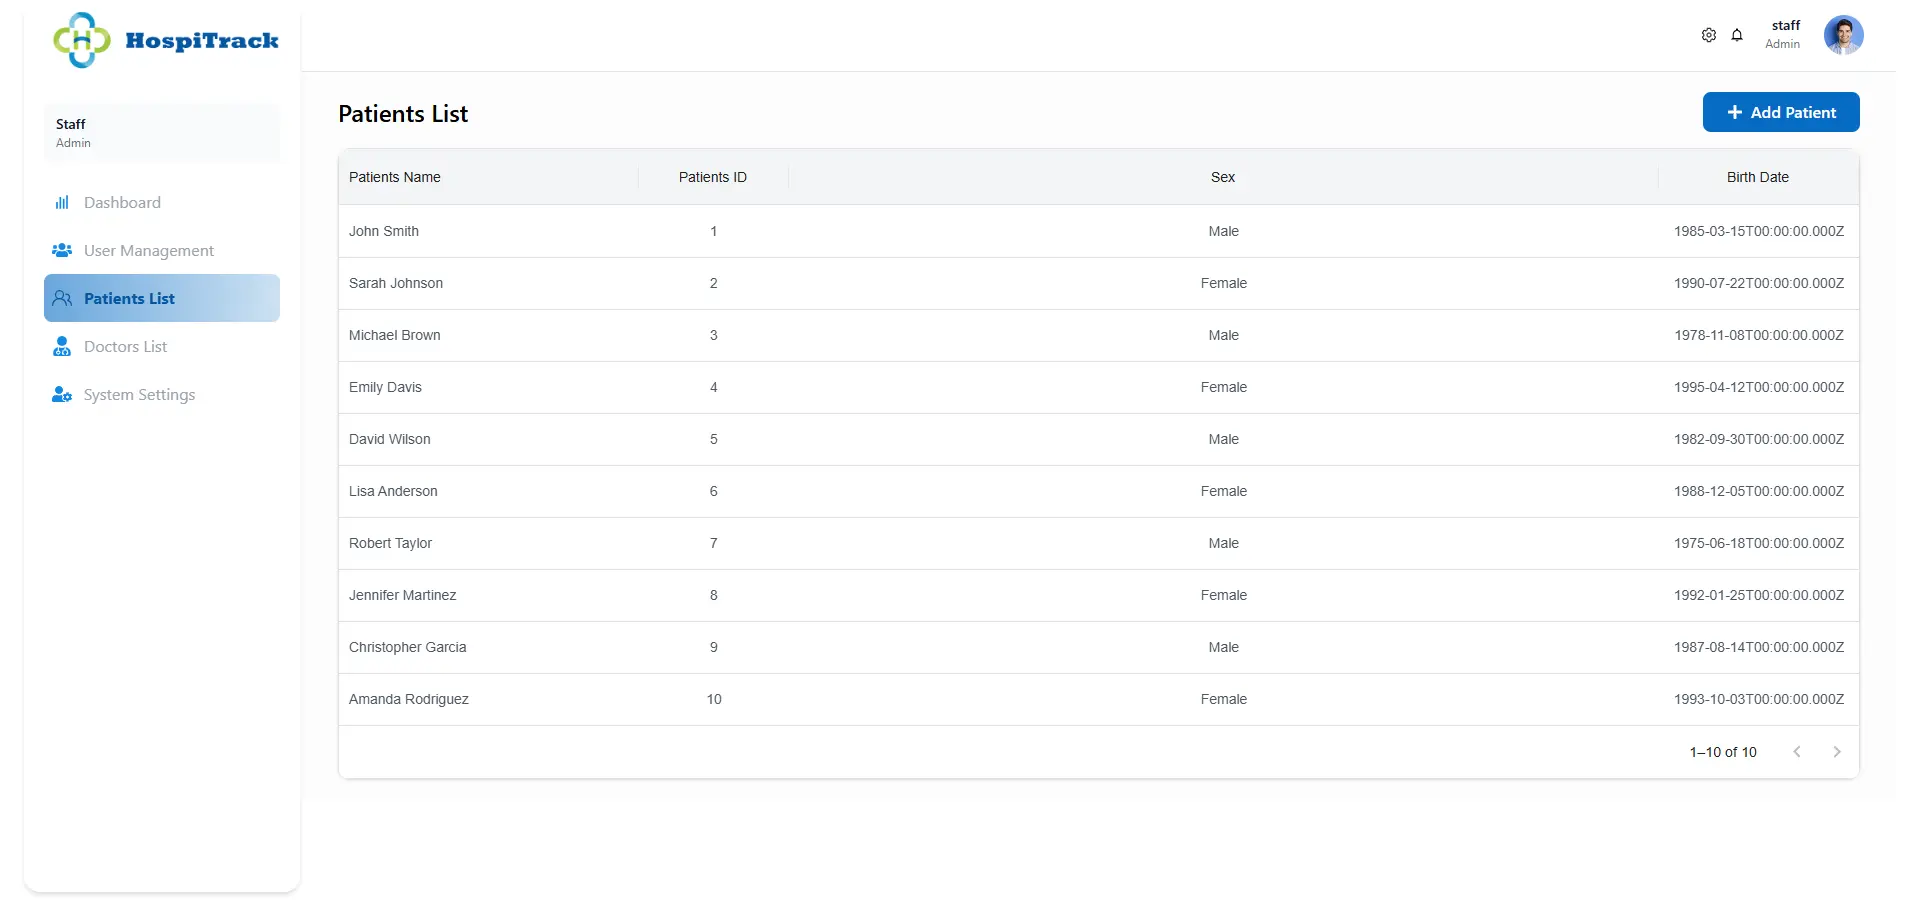Sort by Patients ID column header
This screenshot has height=908, width=1919.
click(x=712, y=177)
